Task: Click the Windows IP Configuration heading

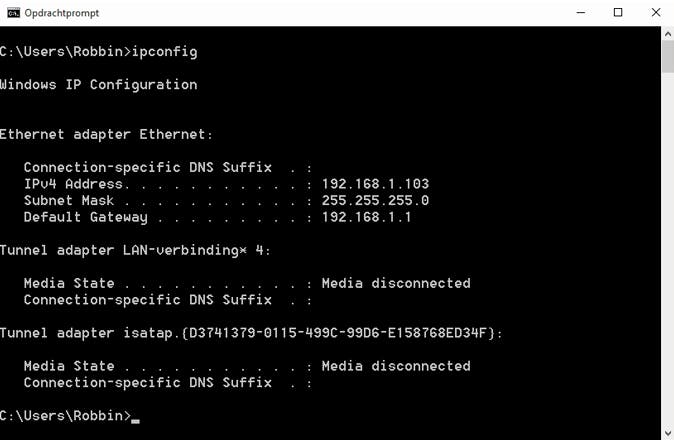Action: click(x=98, y=84)
